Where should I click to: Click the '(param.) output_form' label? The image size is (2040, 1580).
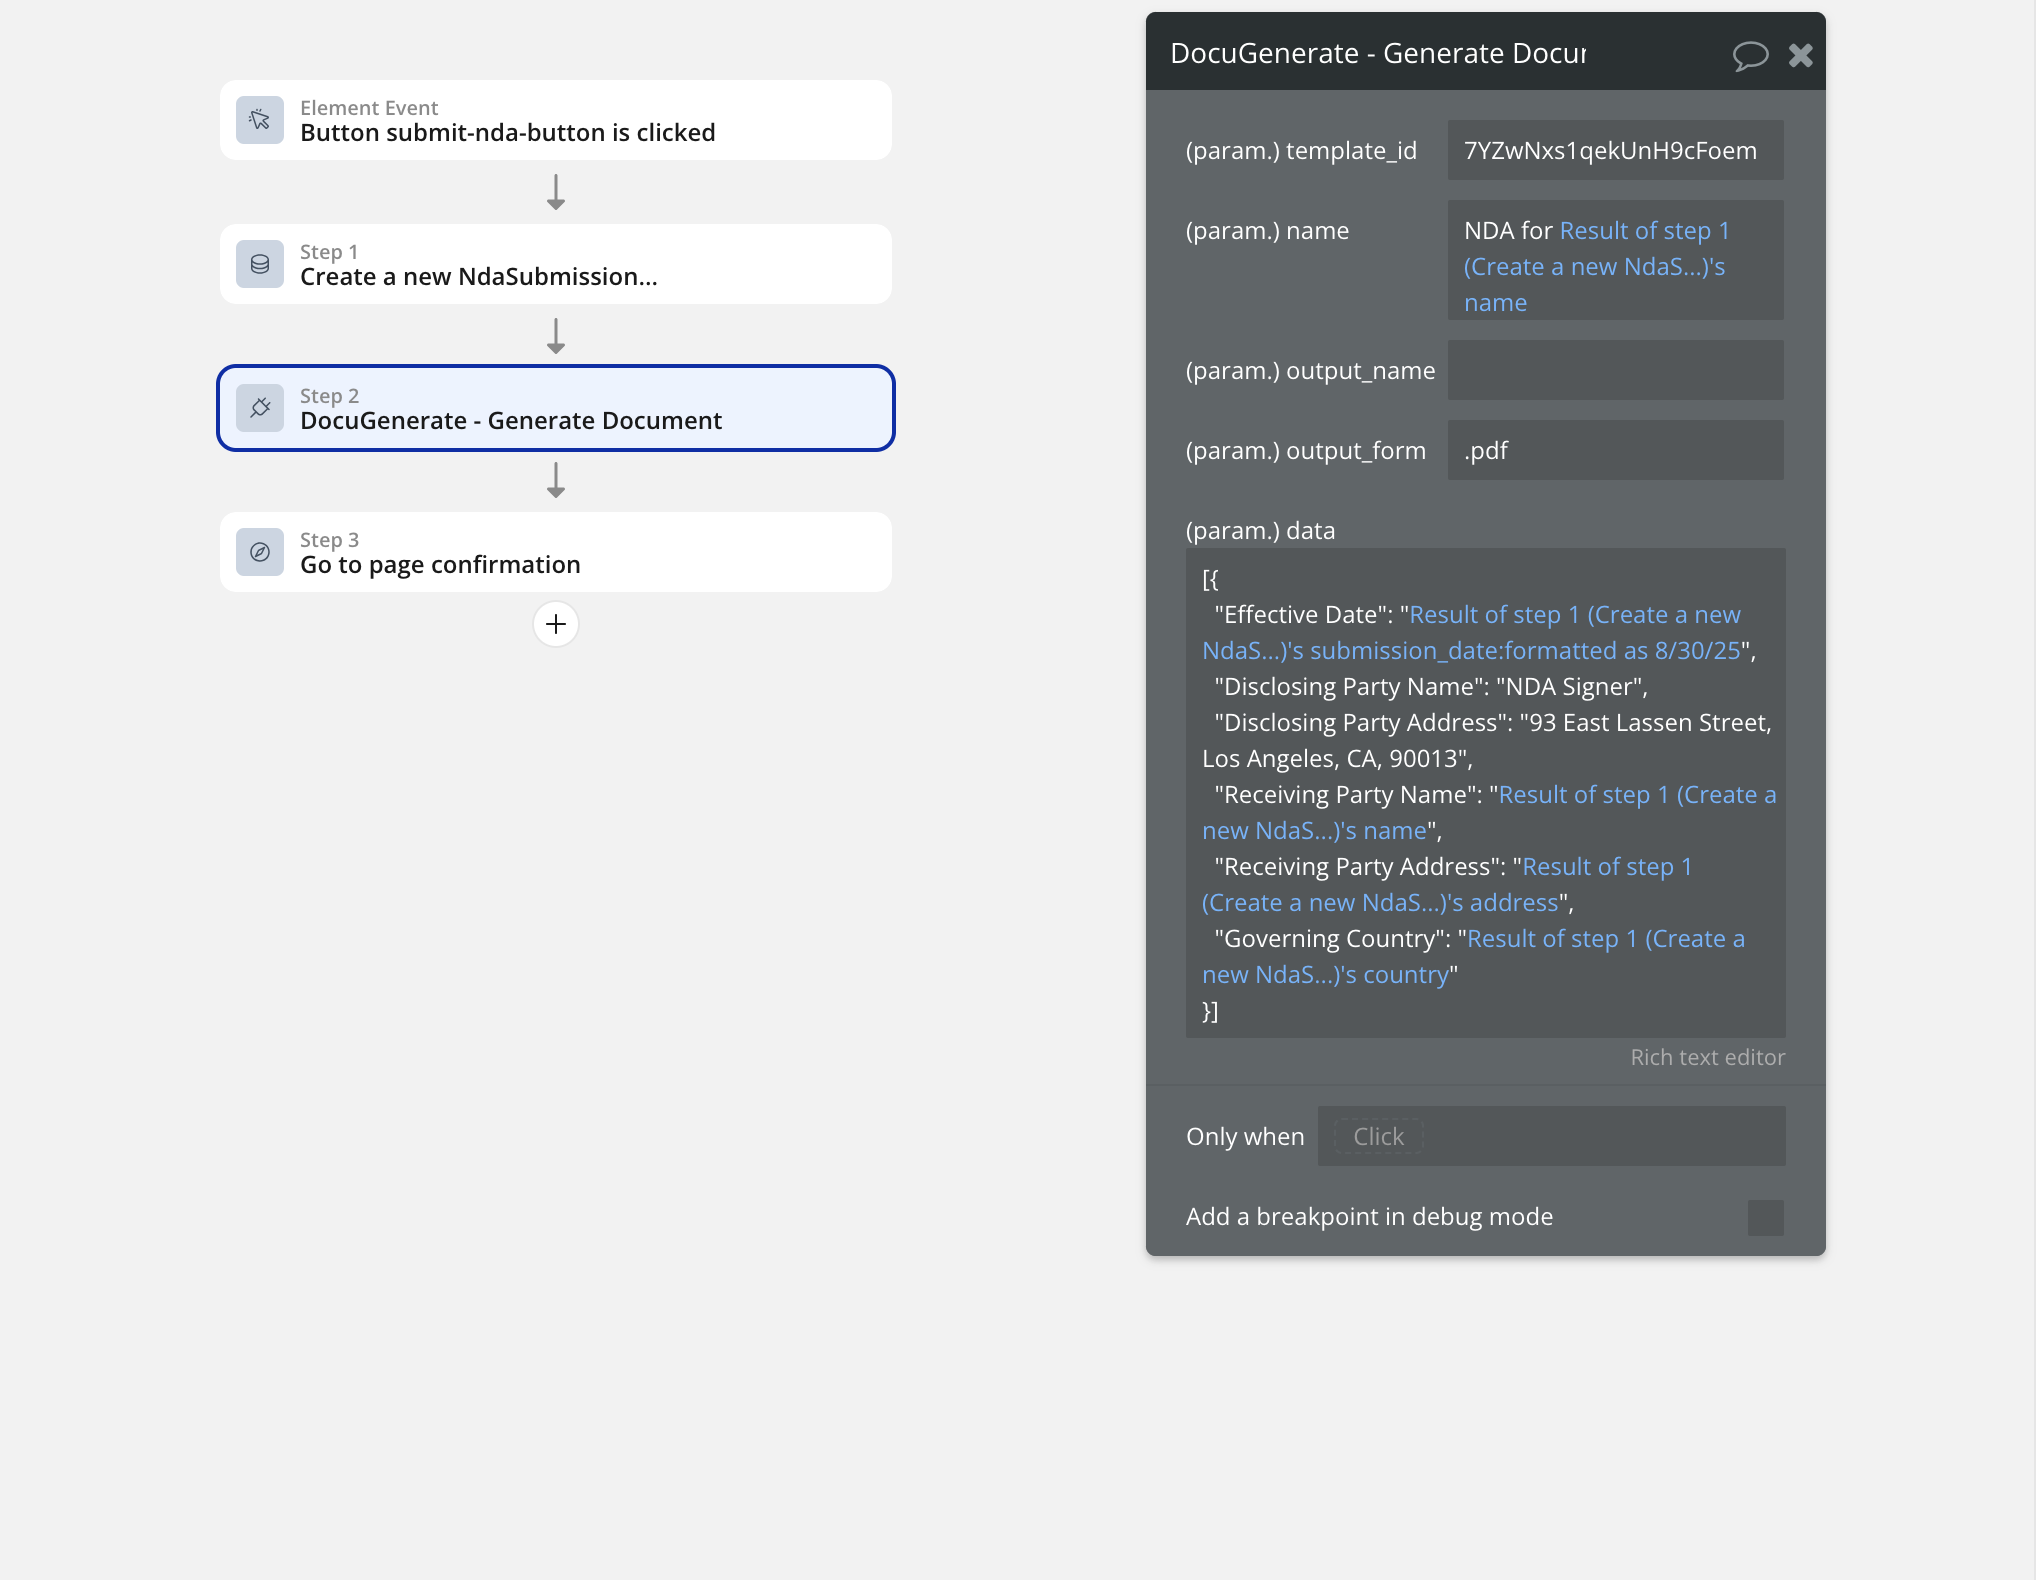click(x=1305, y=450)
